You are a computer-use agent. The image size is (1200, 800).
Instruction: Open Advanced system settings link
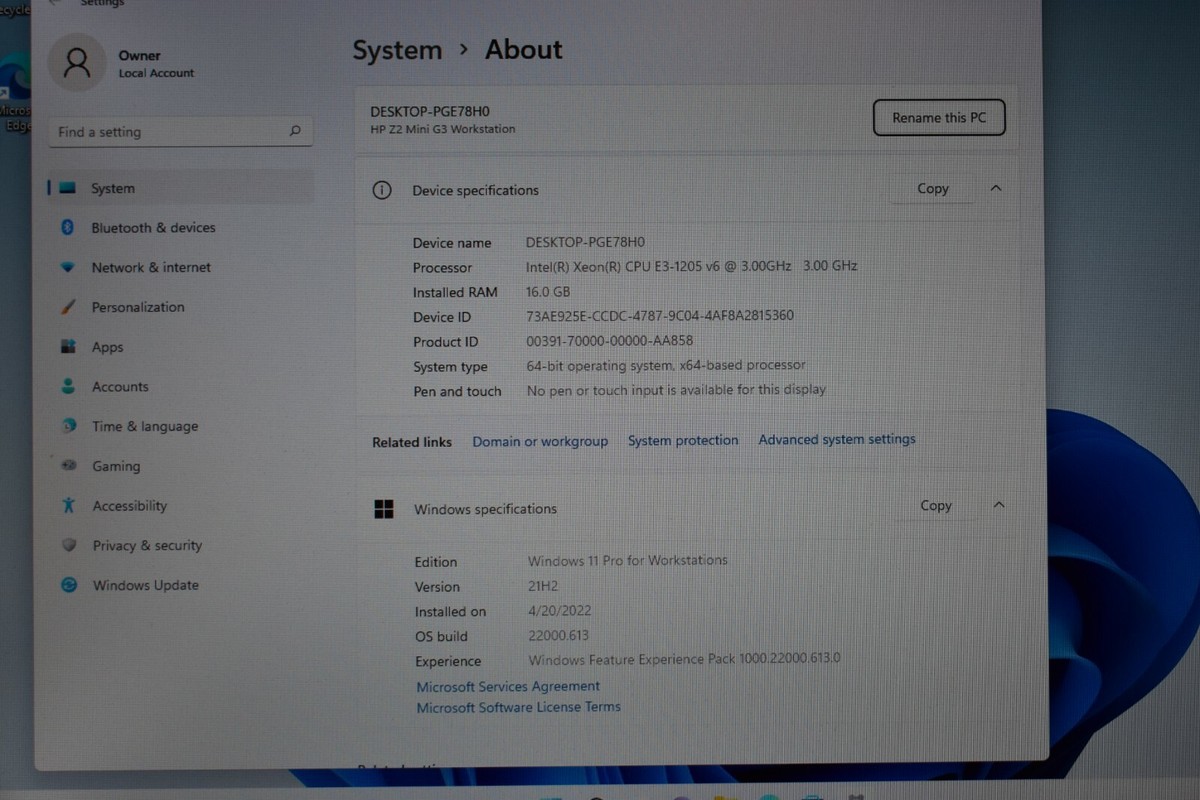click(837, 439)
